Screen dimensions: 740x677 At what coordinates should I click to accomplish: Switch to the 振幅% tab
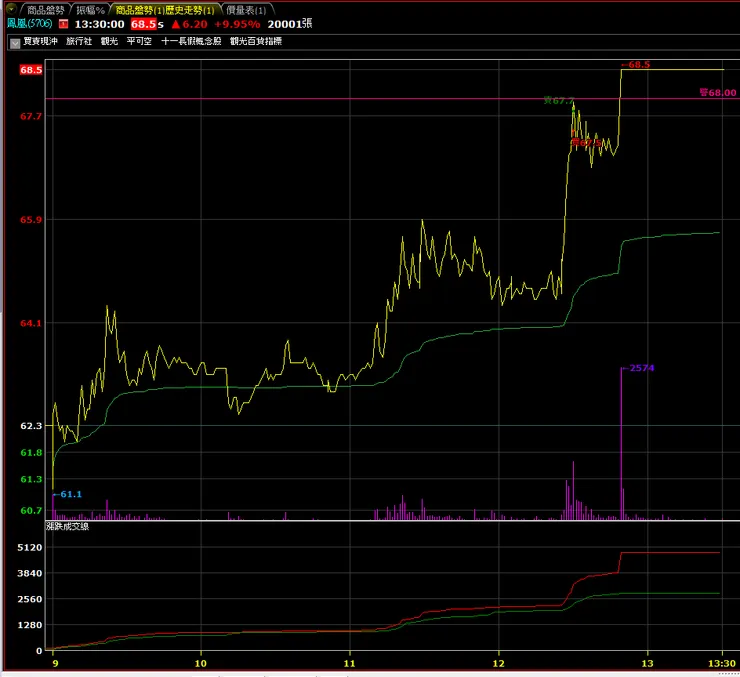[90, 10]
